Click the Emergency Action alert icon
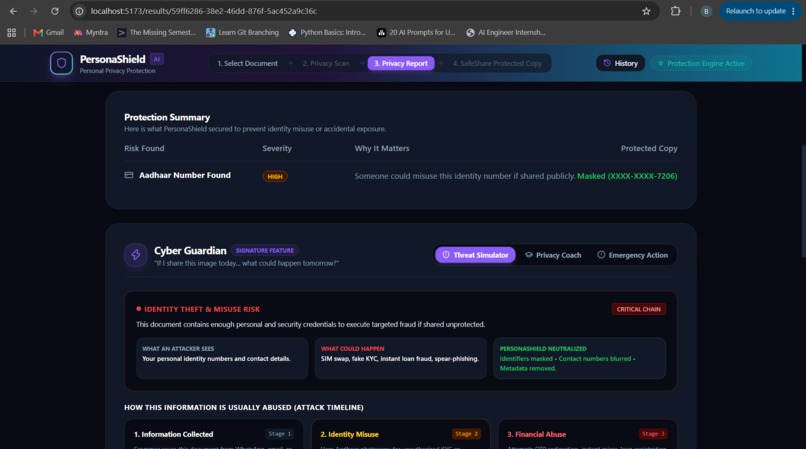 click(601, 255)
